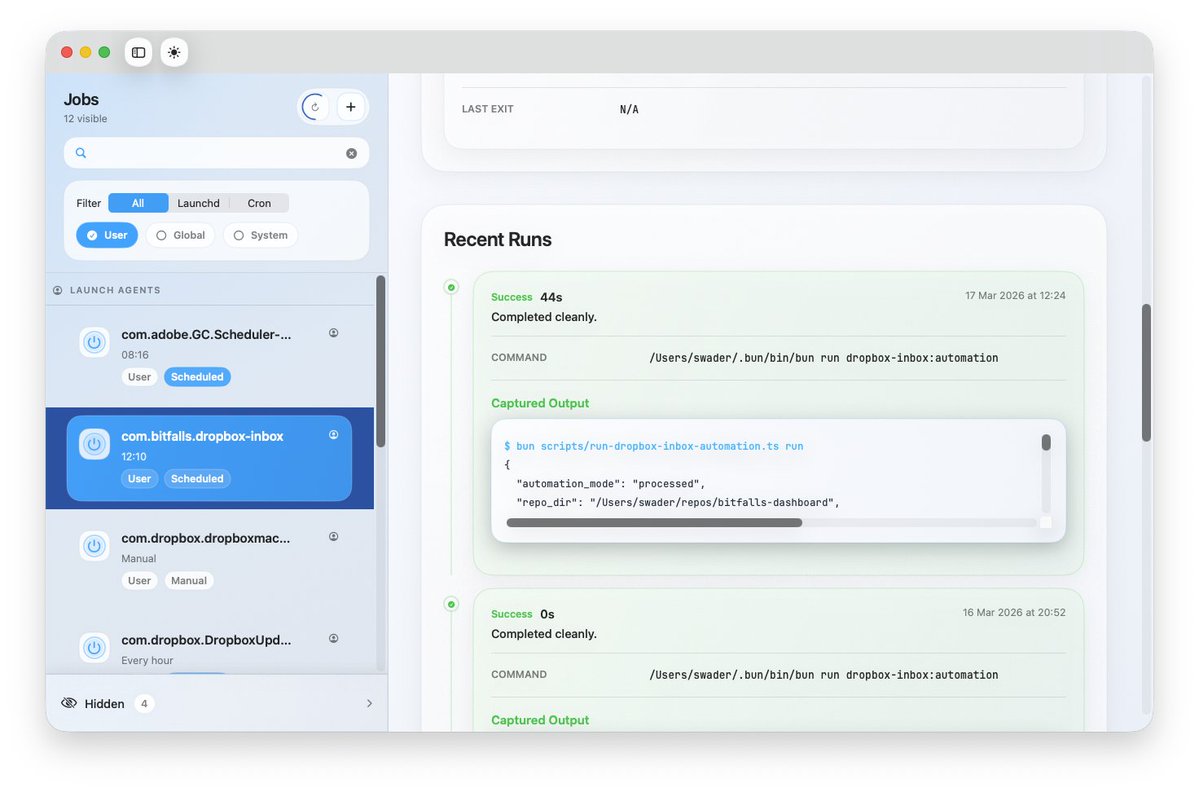This screenshot has height=792, width=1199.
Task: Enable the Global scope filter
Action: pos(180,235)
